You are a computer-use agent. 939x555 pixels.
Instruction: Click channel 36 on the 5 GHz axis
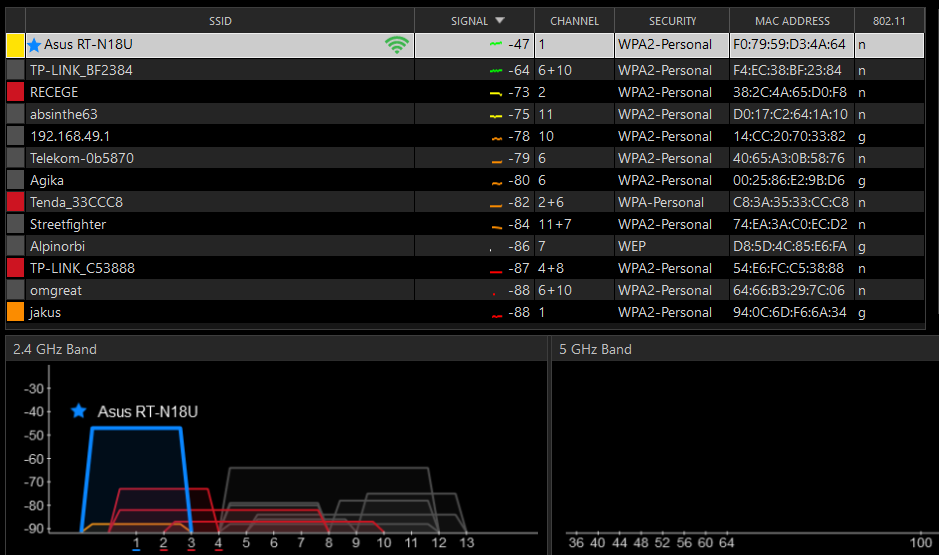(576, 542)
